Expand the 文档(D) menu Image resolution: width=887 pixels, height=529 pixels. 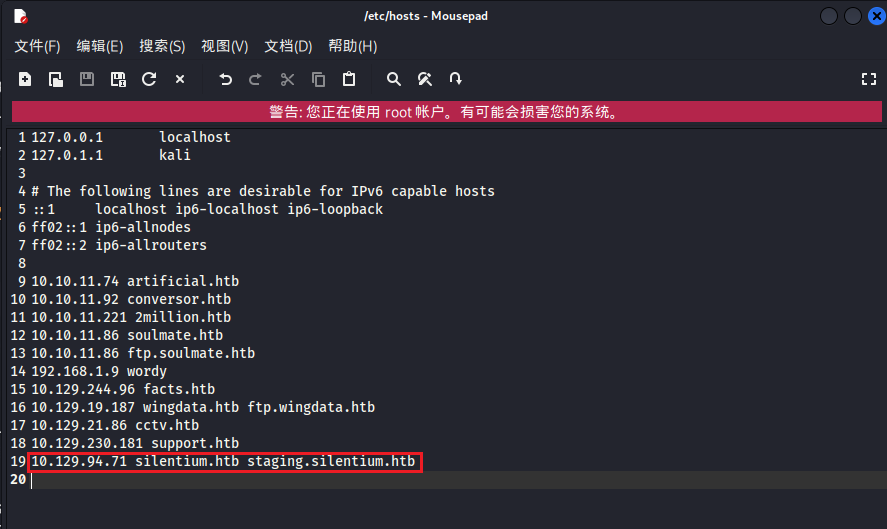pos(288,46)
